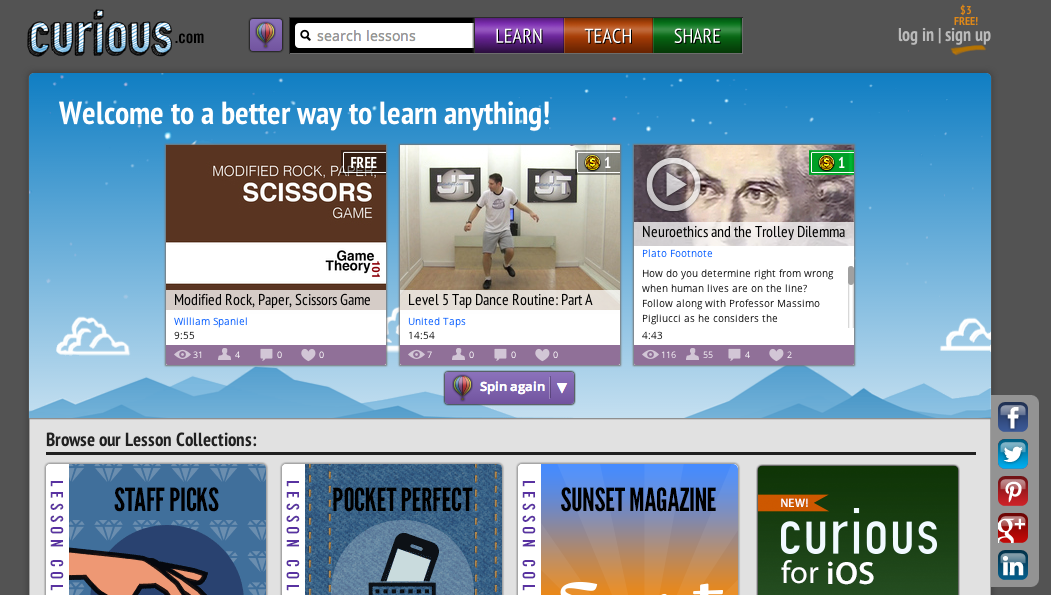
Task: Click the heart icon on Rock Paper Scissors card
Action: click(x=308, y=354)
